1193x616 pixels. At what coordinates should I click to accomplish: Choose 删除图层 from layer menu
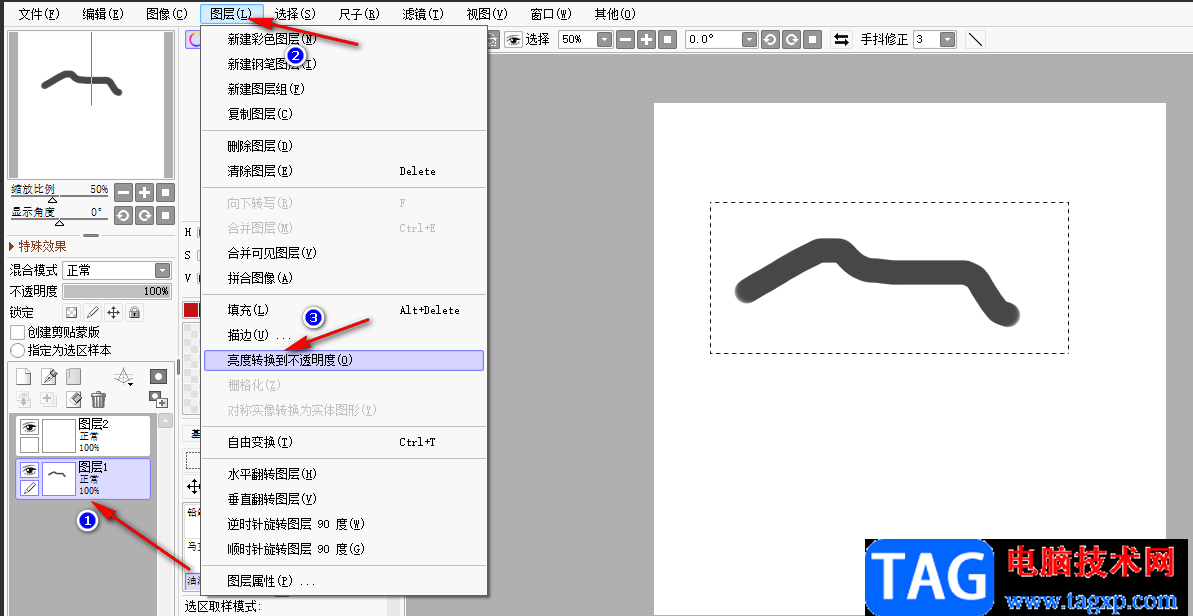[344, 146]
